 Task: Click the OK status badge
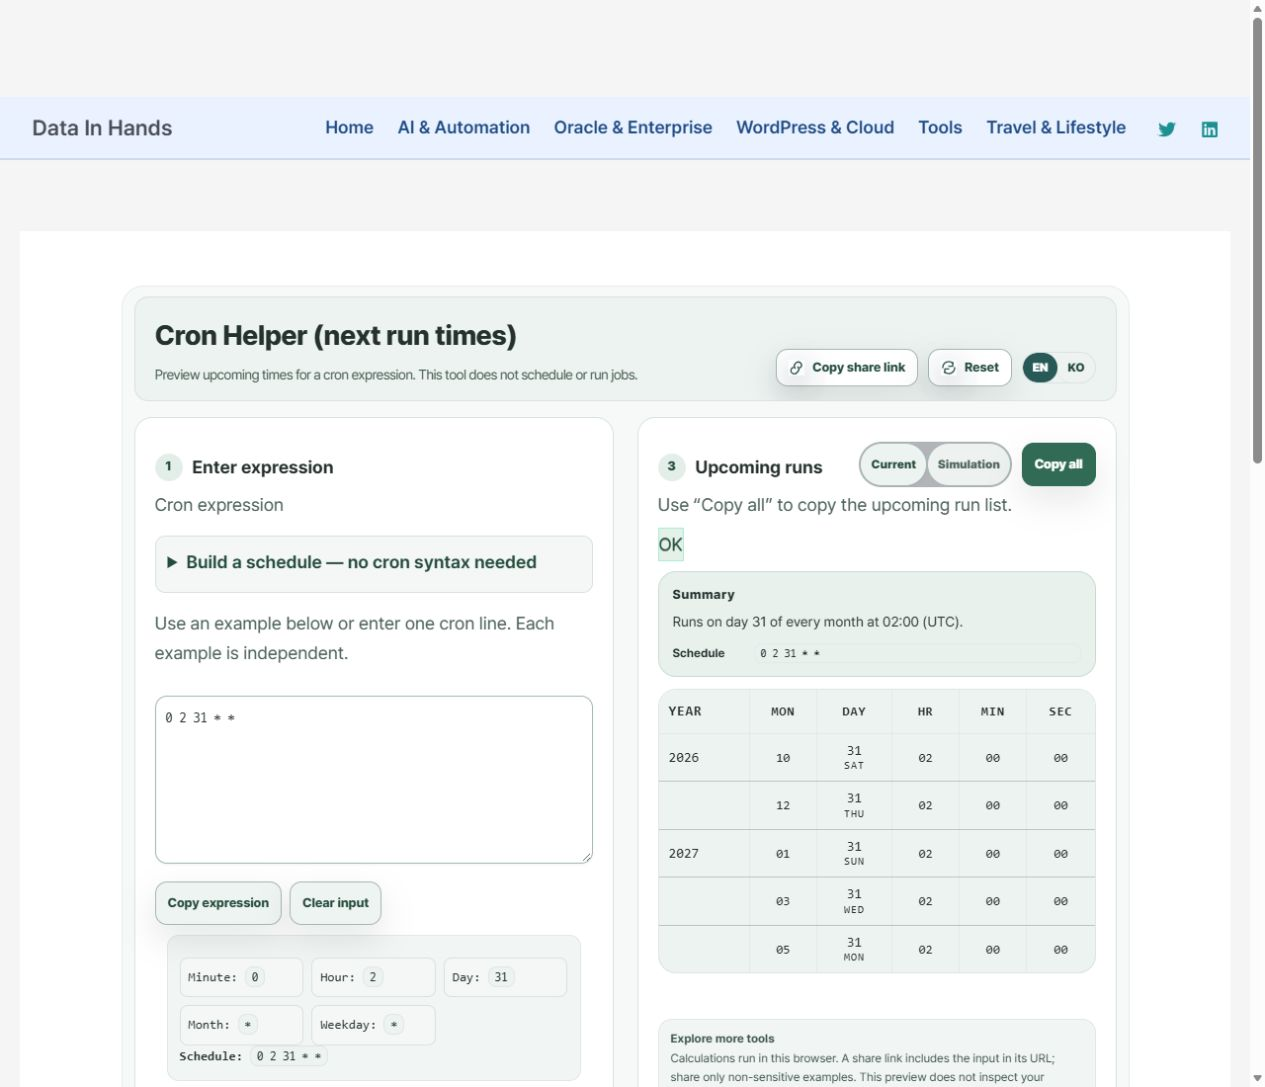670,545
